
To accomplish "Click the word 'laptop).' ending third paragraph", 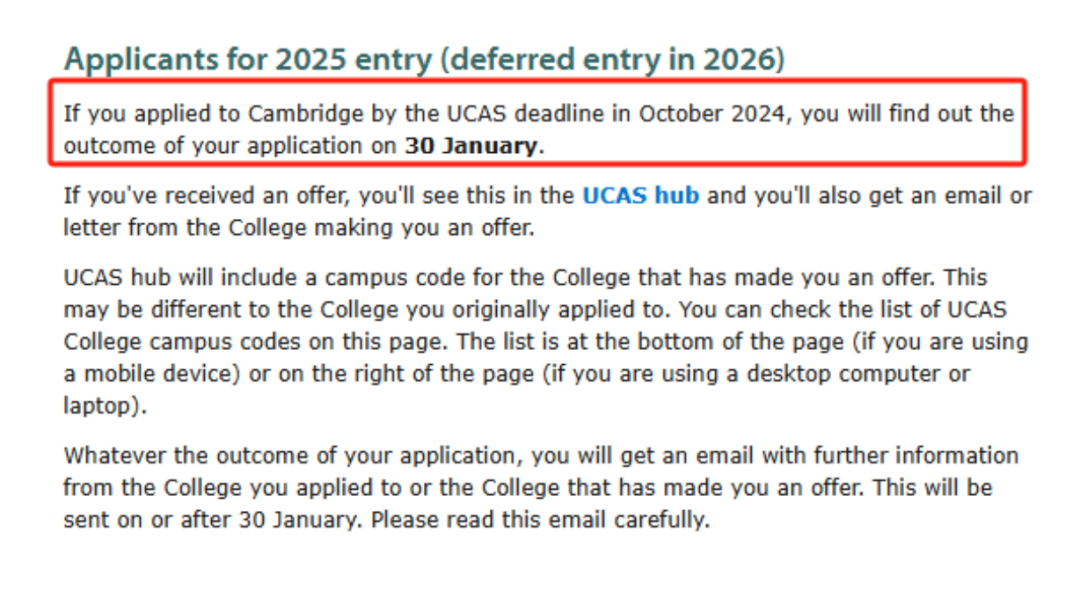I will [x=105, y=406].
